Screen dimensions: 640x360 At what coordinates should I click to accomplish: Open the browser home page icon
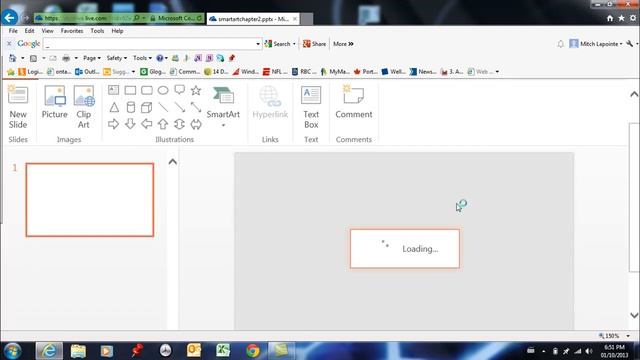coord(610,18)
